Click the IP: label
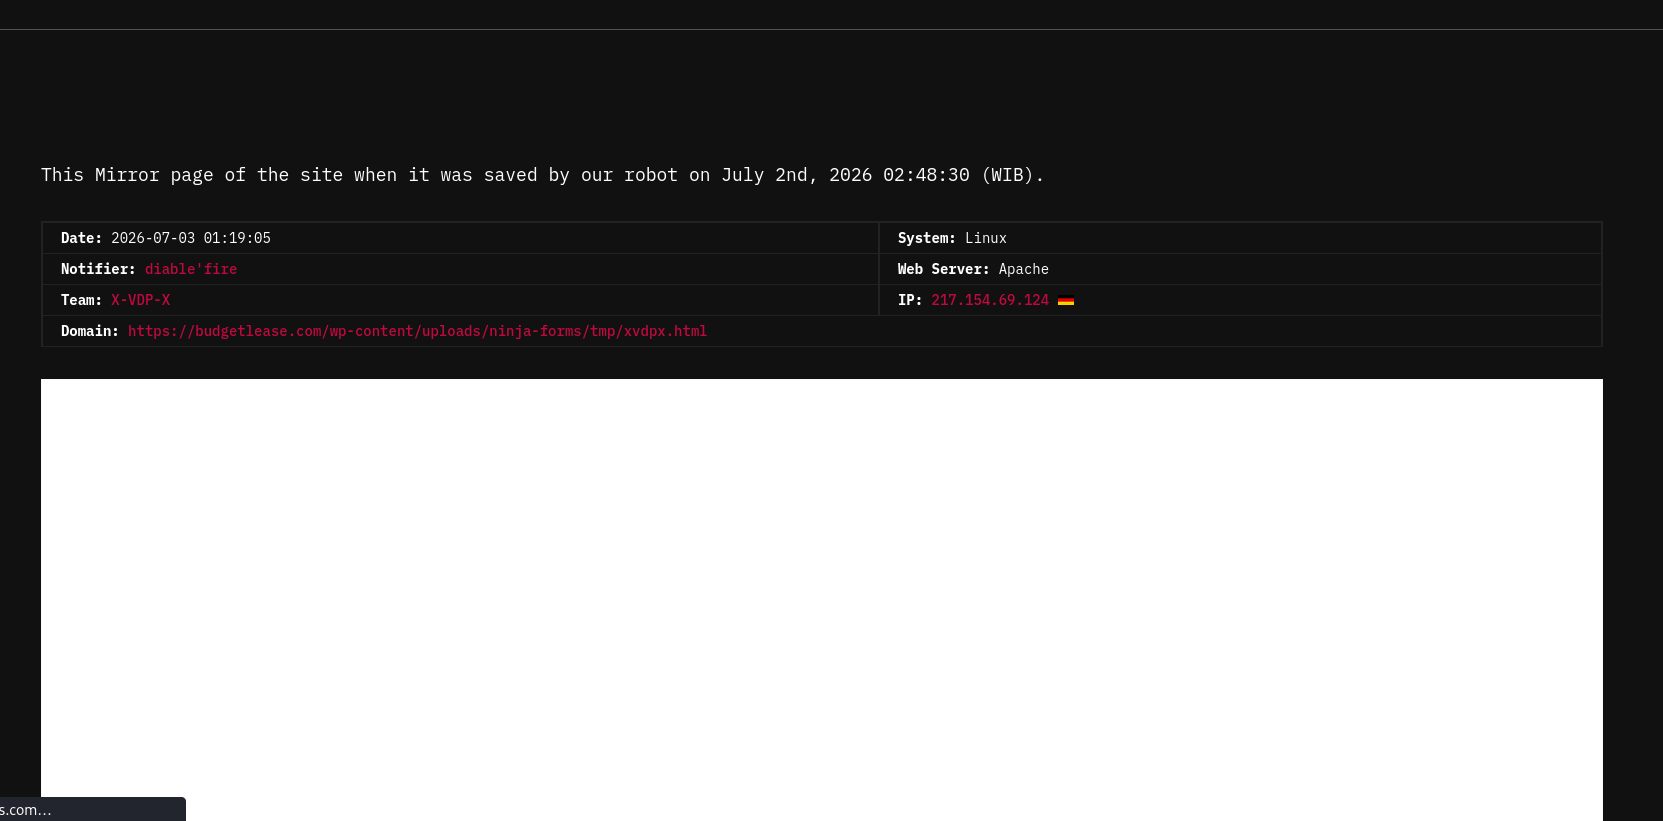Screen dimensions: 1663x821 910,300
